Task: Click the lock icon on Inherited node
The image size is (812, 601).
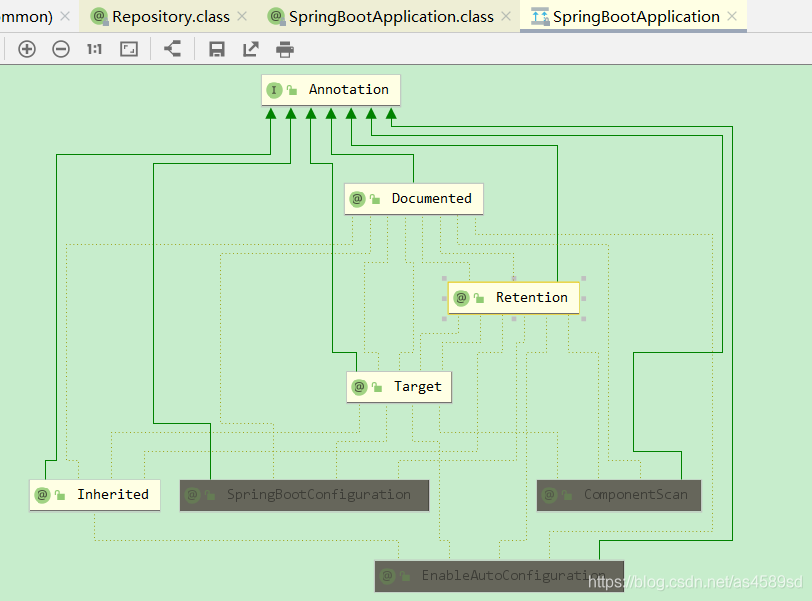Action: (60, 495)
